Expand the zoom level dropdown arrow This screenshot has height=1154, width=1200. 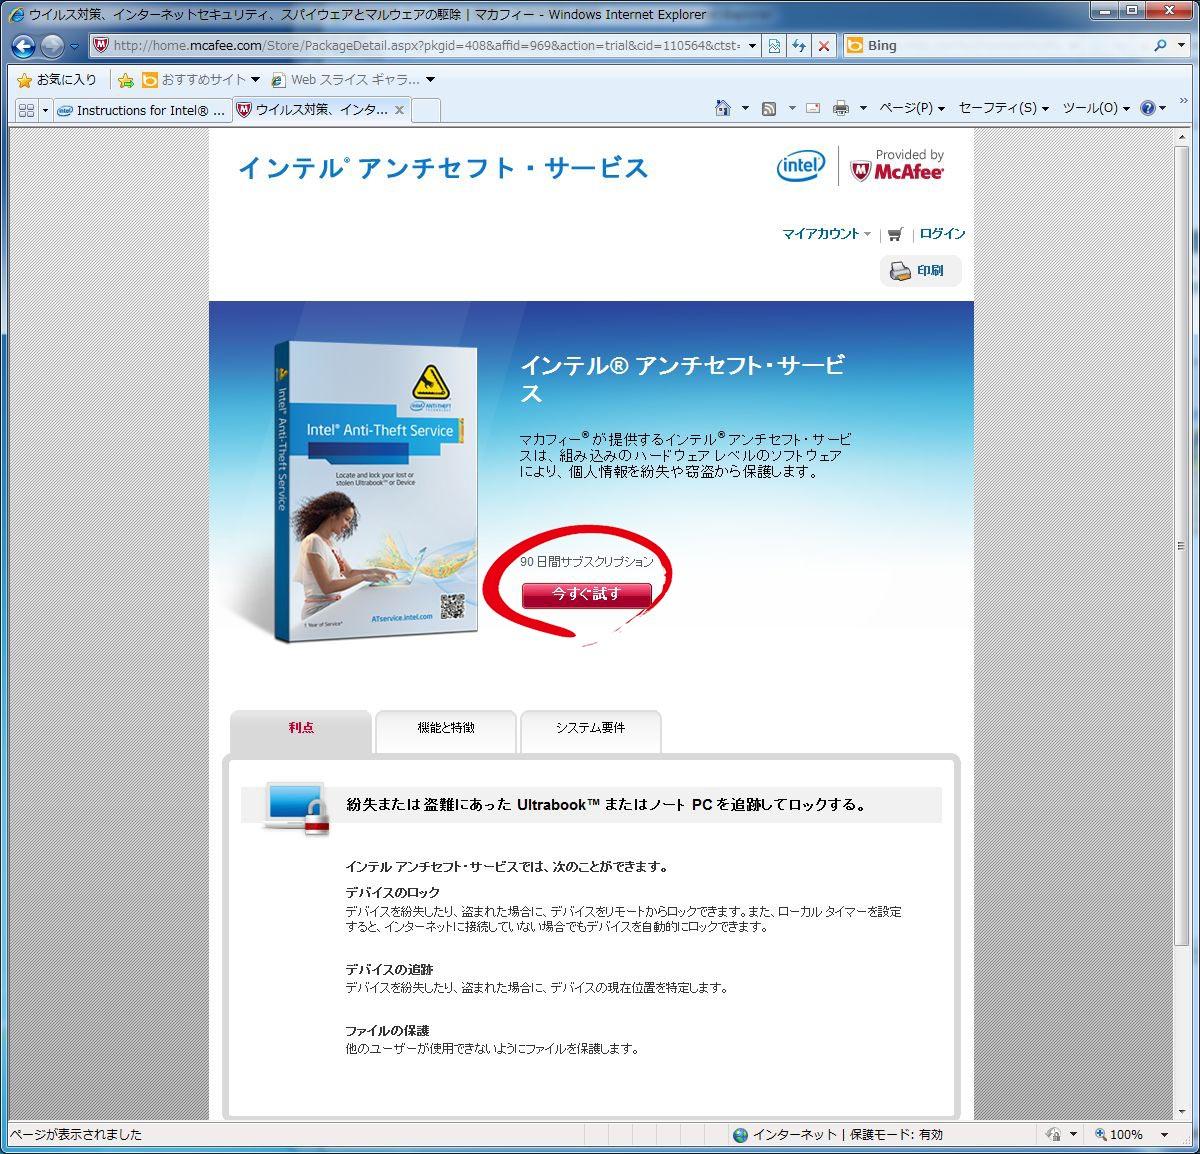tap(1164, 1135)
